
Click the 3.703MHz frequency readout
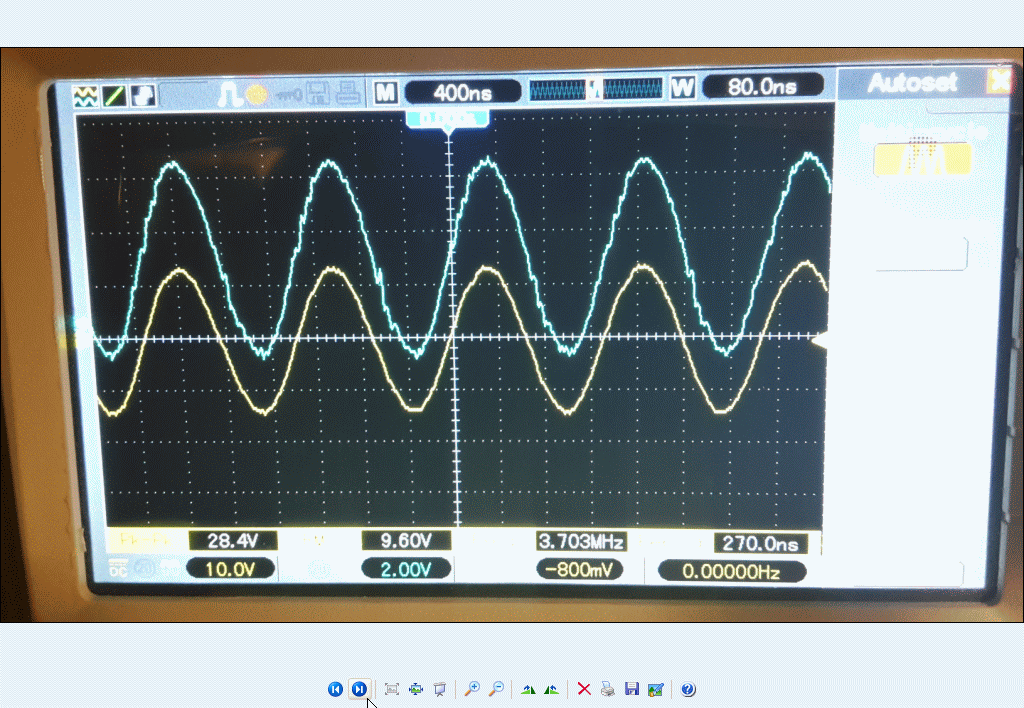(581, 542)
